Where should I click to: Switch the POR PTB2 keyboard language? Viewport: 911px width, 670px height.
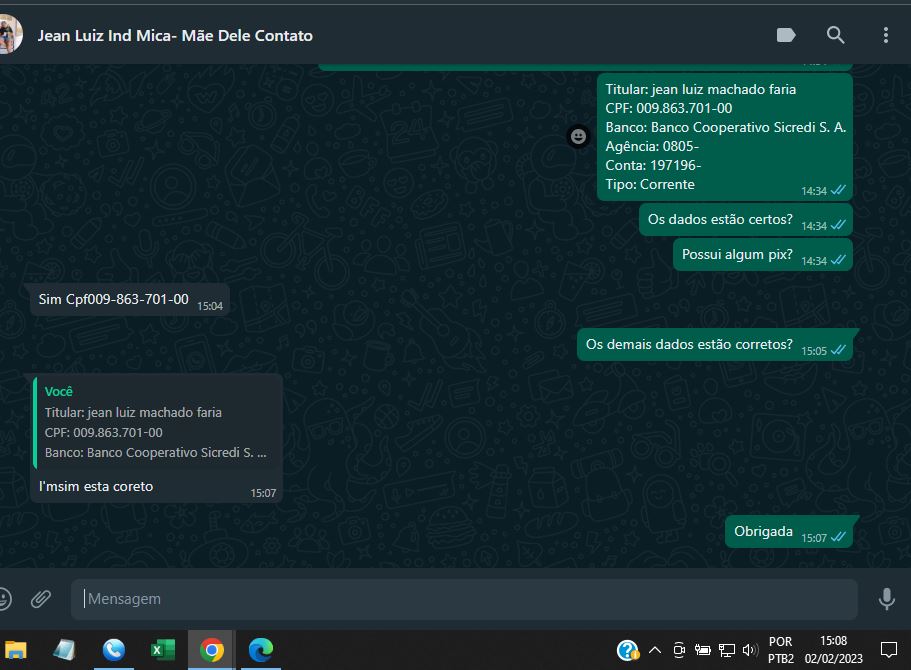coord(781,650)
